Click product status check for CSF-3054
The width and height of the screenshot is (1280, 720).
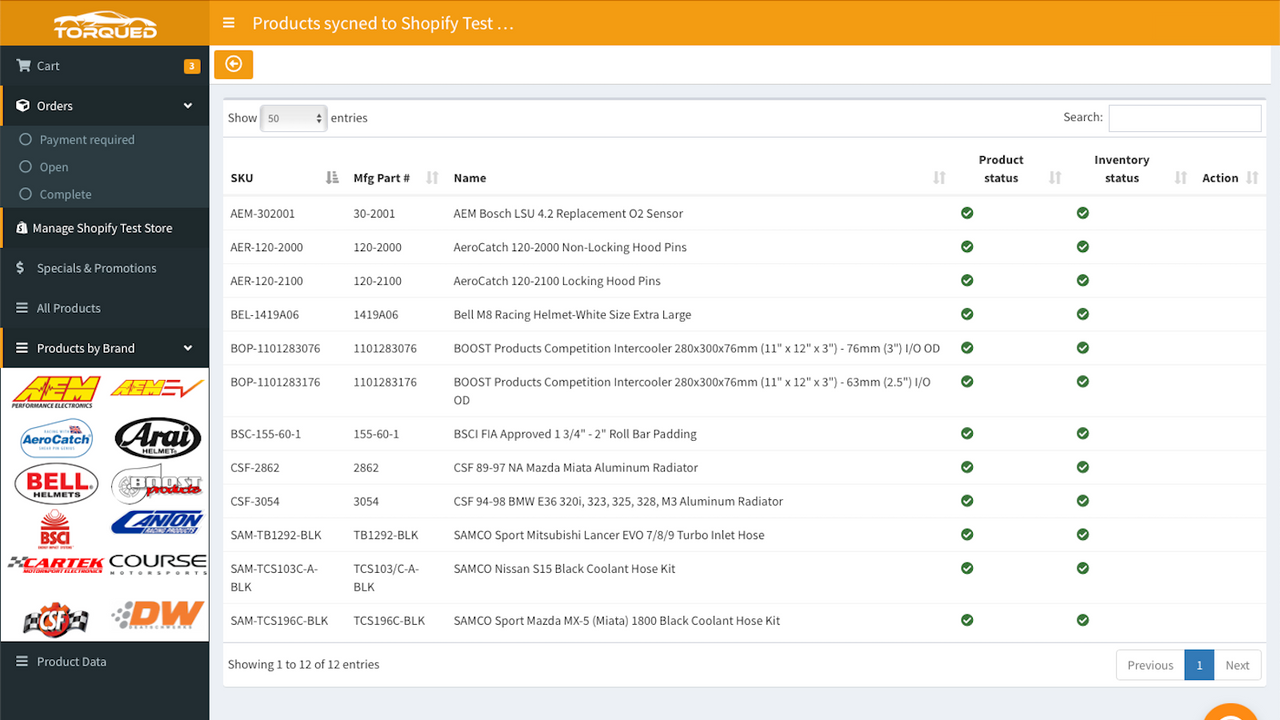(x=967, y=501)
